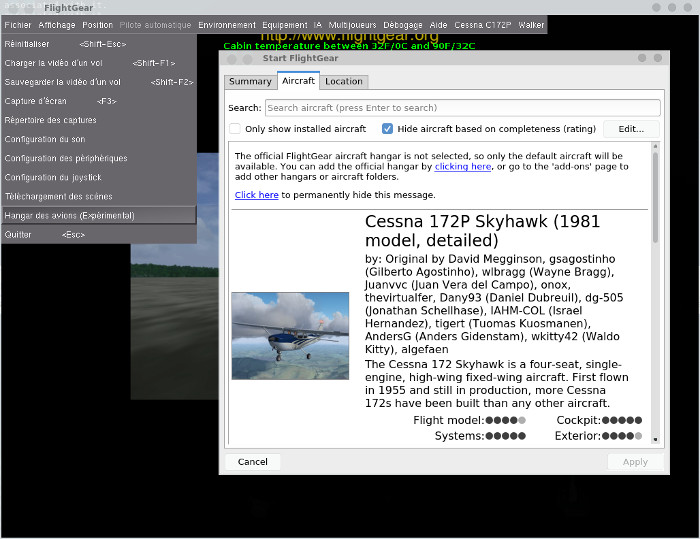Click the Cockpit rating dots
Viewport: 700px width, 539px height.
pos(622,421)
